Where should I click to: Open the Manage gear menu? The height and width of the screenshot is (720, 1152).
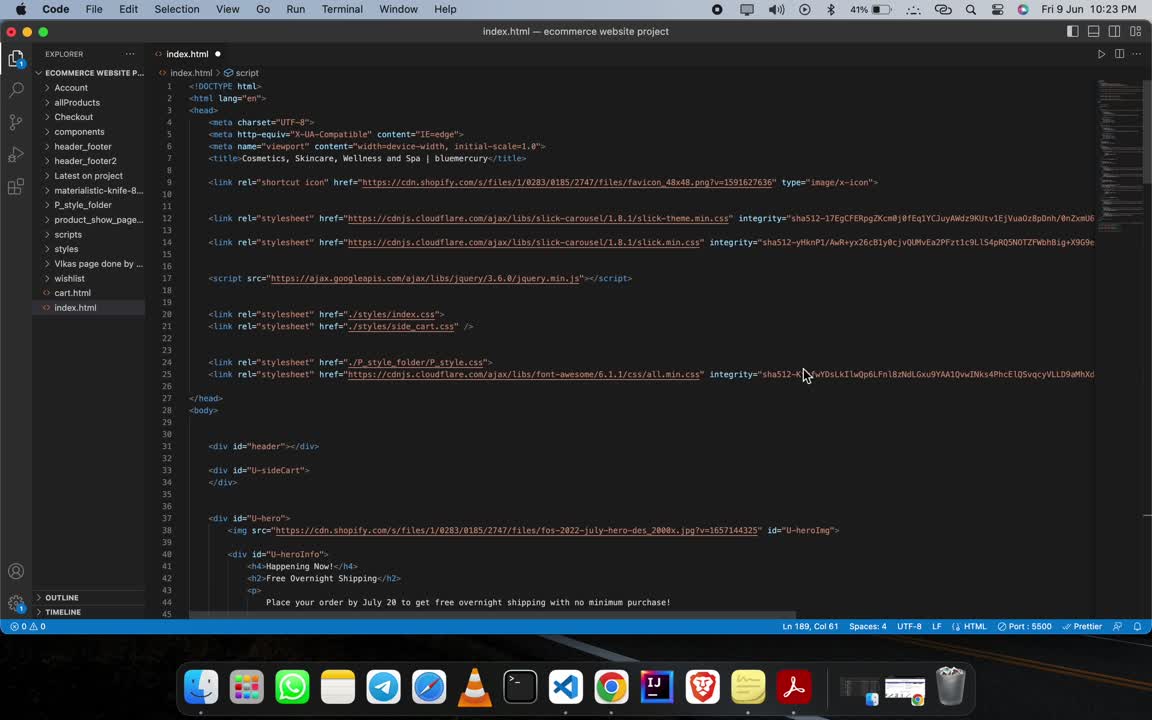pos(16,604)
